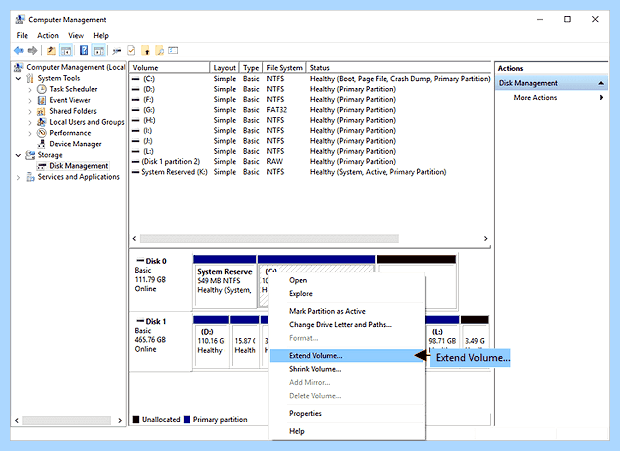The height and width of the screenshot is (451, 620).
Task: Collapse the System Tools tree node
Action: point(18,78)
